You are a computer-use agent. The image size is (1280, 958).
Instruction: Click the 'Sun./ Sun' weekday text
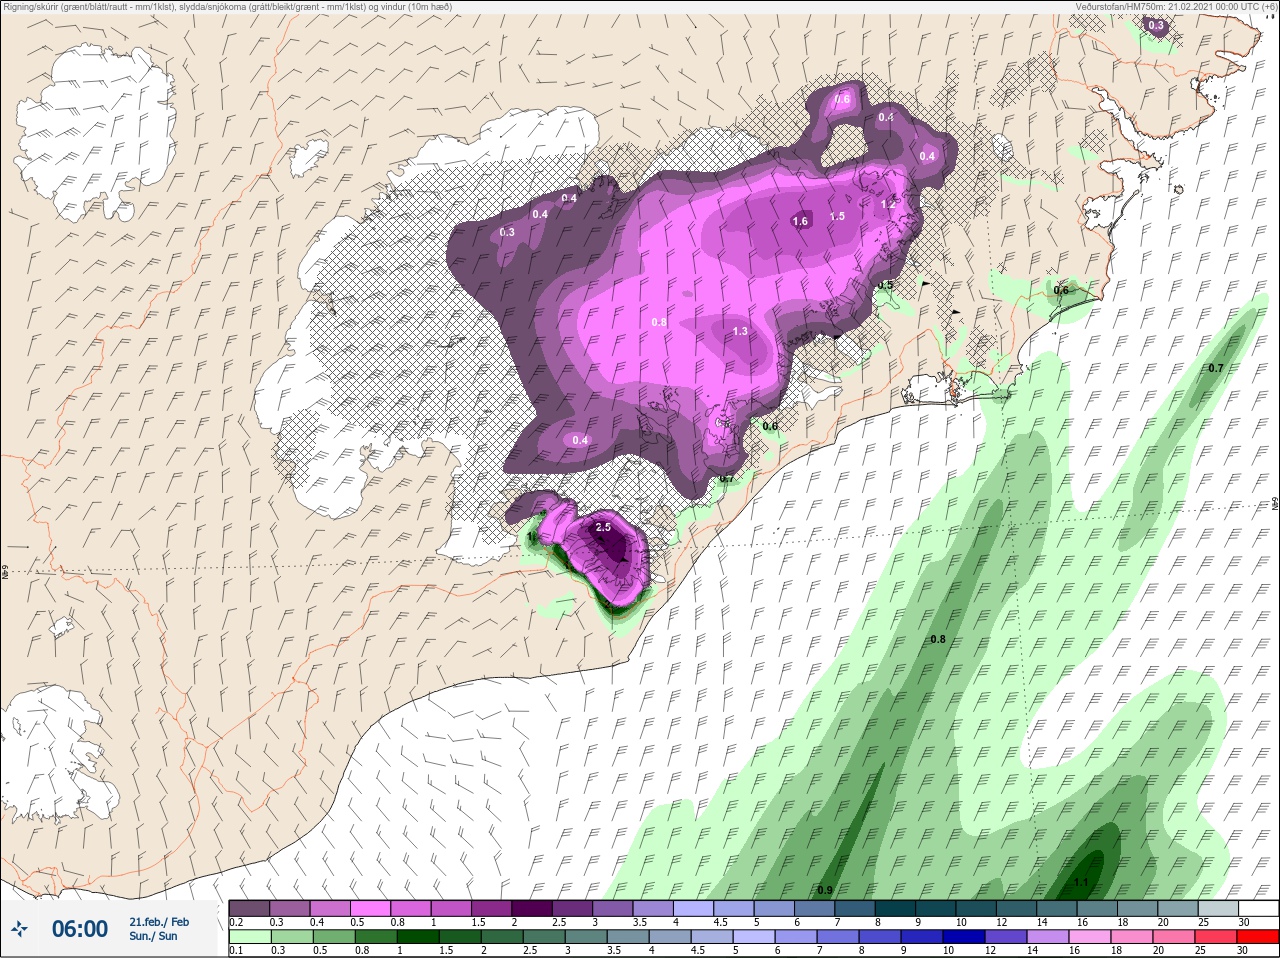(153, 936)
